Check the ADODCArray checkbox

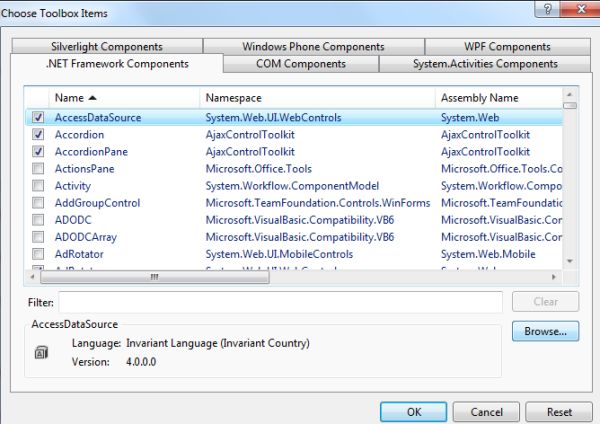tap(38, 237)
